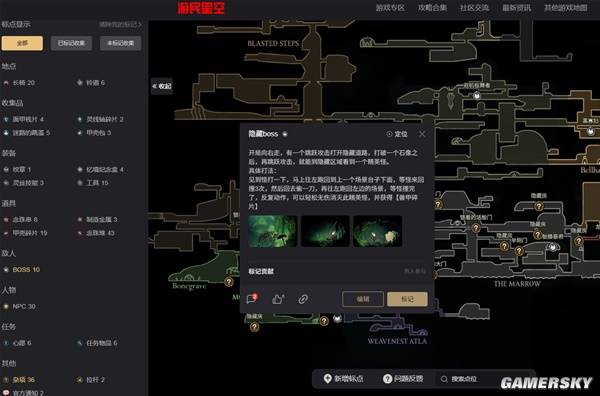
Task: Click the link at top right of sidebar
Action: (x=120, y=24)
